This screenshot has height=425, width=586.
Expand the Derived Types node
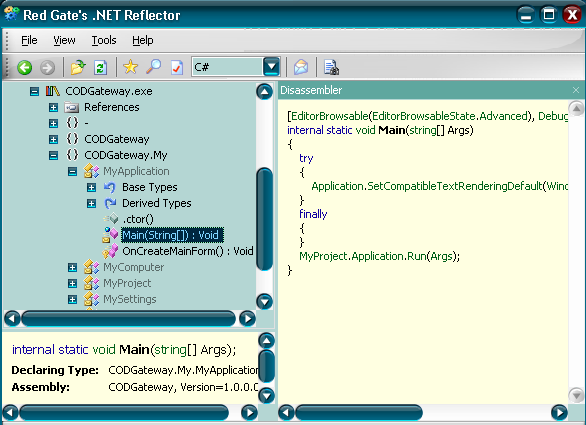92,204
